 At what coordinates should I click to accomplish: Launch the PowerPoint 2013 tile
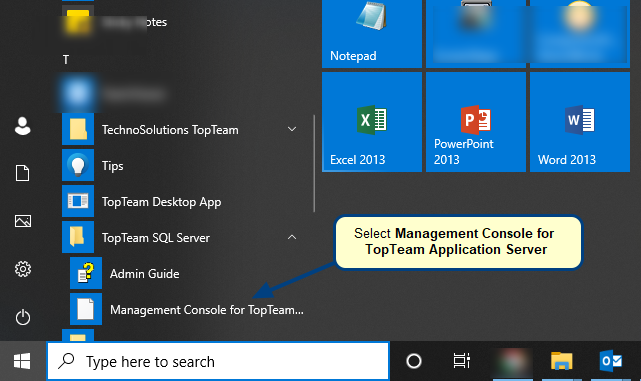pyautogui.click(x=476, y=122)
